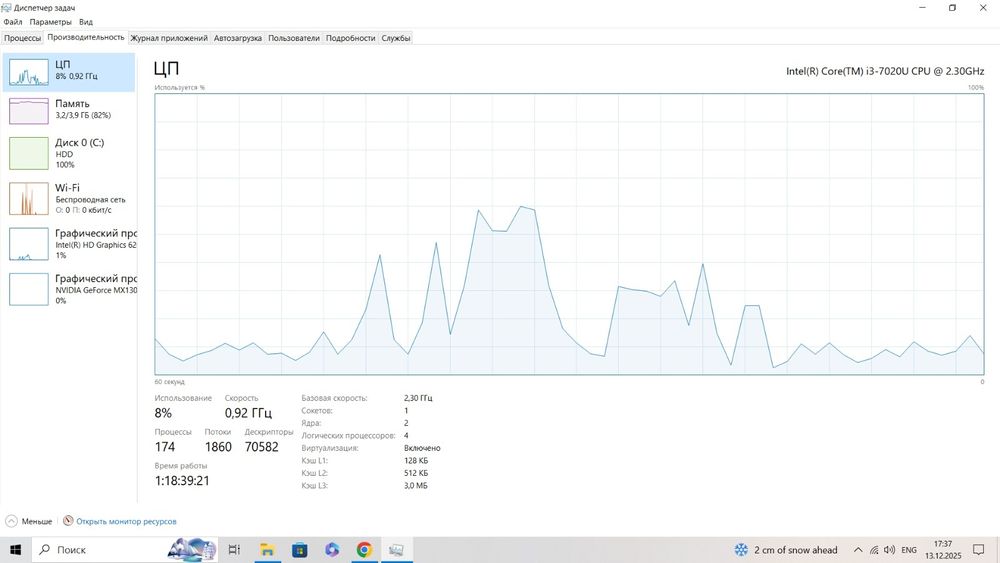1000x563 pixels.
Task: Click the ENG language indicator
Action: 909,550
